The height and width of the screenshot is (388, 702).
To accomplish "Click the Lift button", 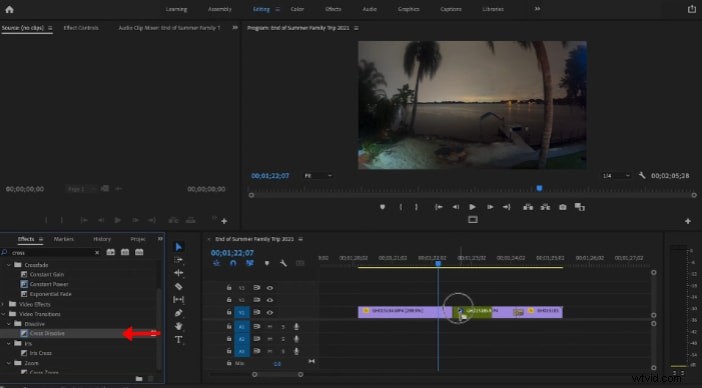I will (528, 207).
